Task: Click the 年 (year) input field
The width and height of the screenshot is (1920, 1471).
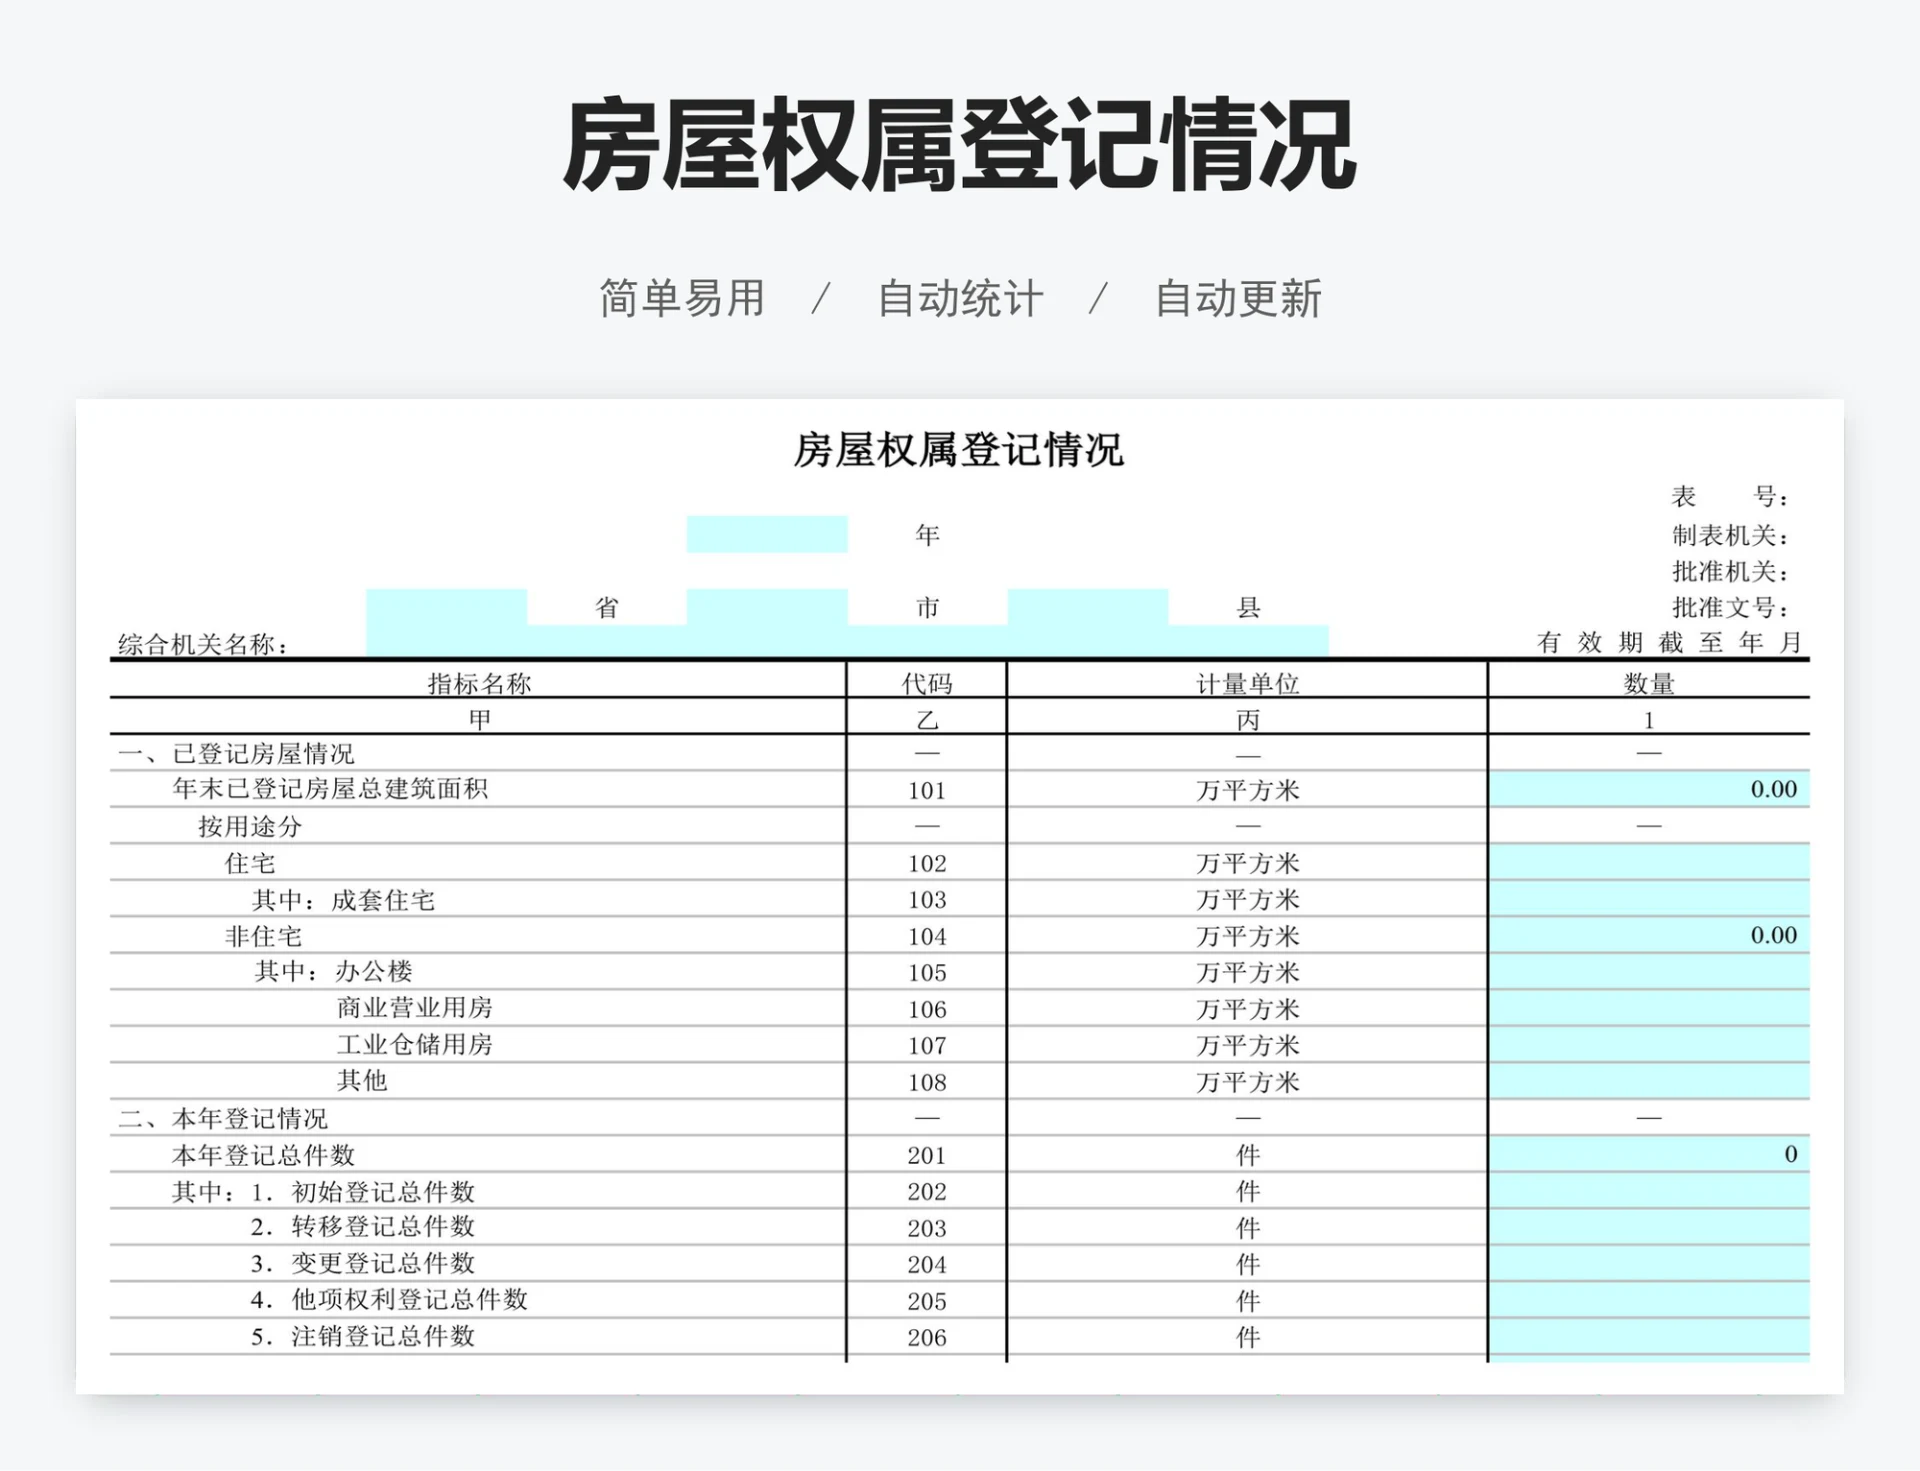Action: pyautogui.click(x=767, y=534)
